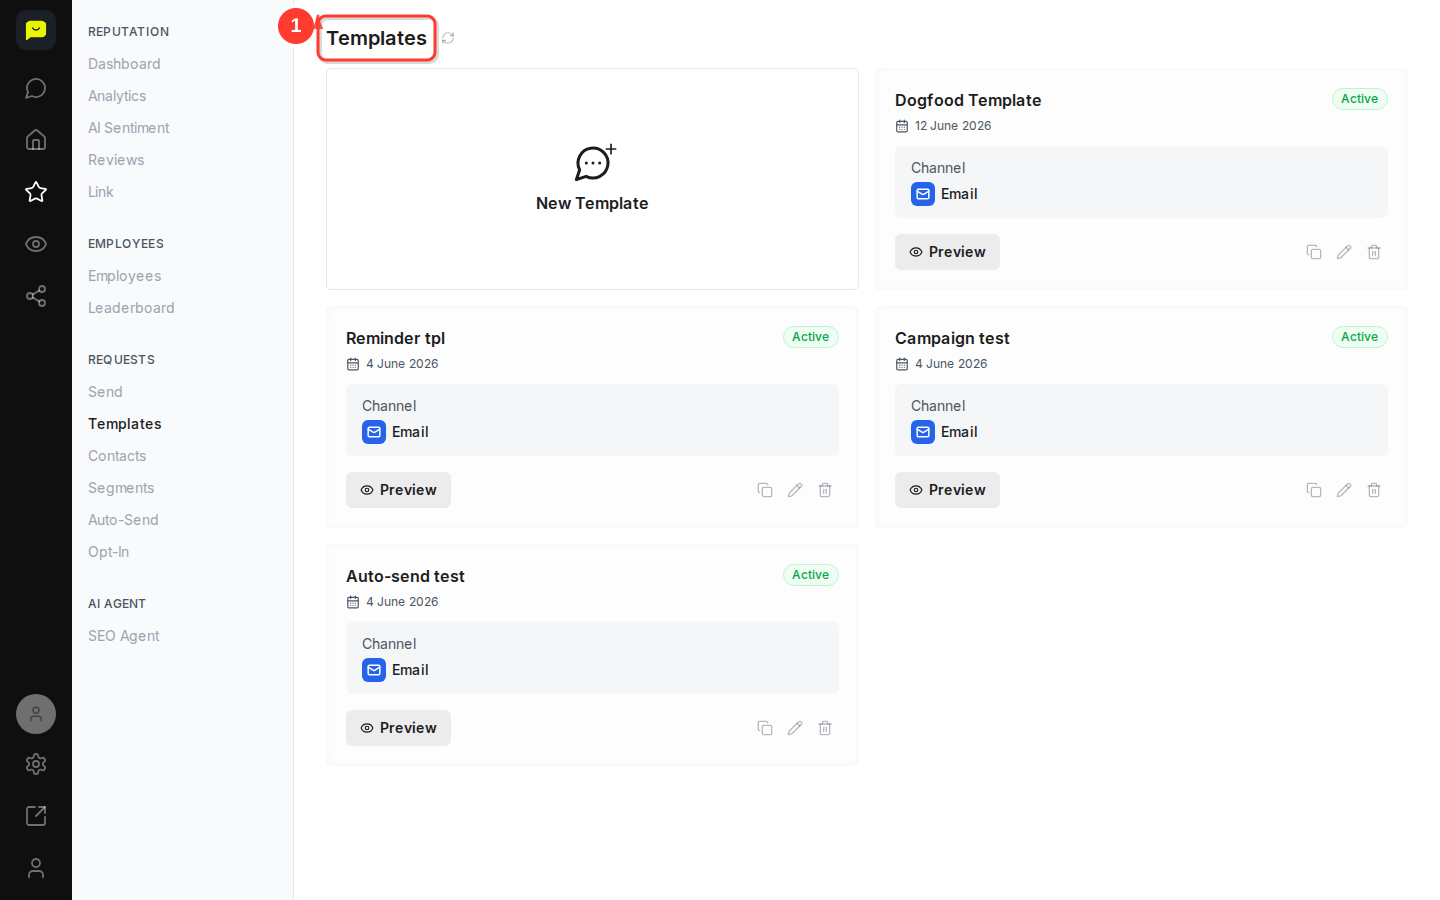The image size is (1440, 900).
Task: Open the settings gear icon
Action: [36, 764]
